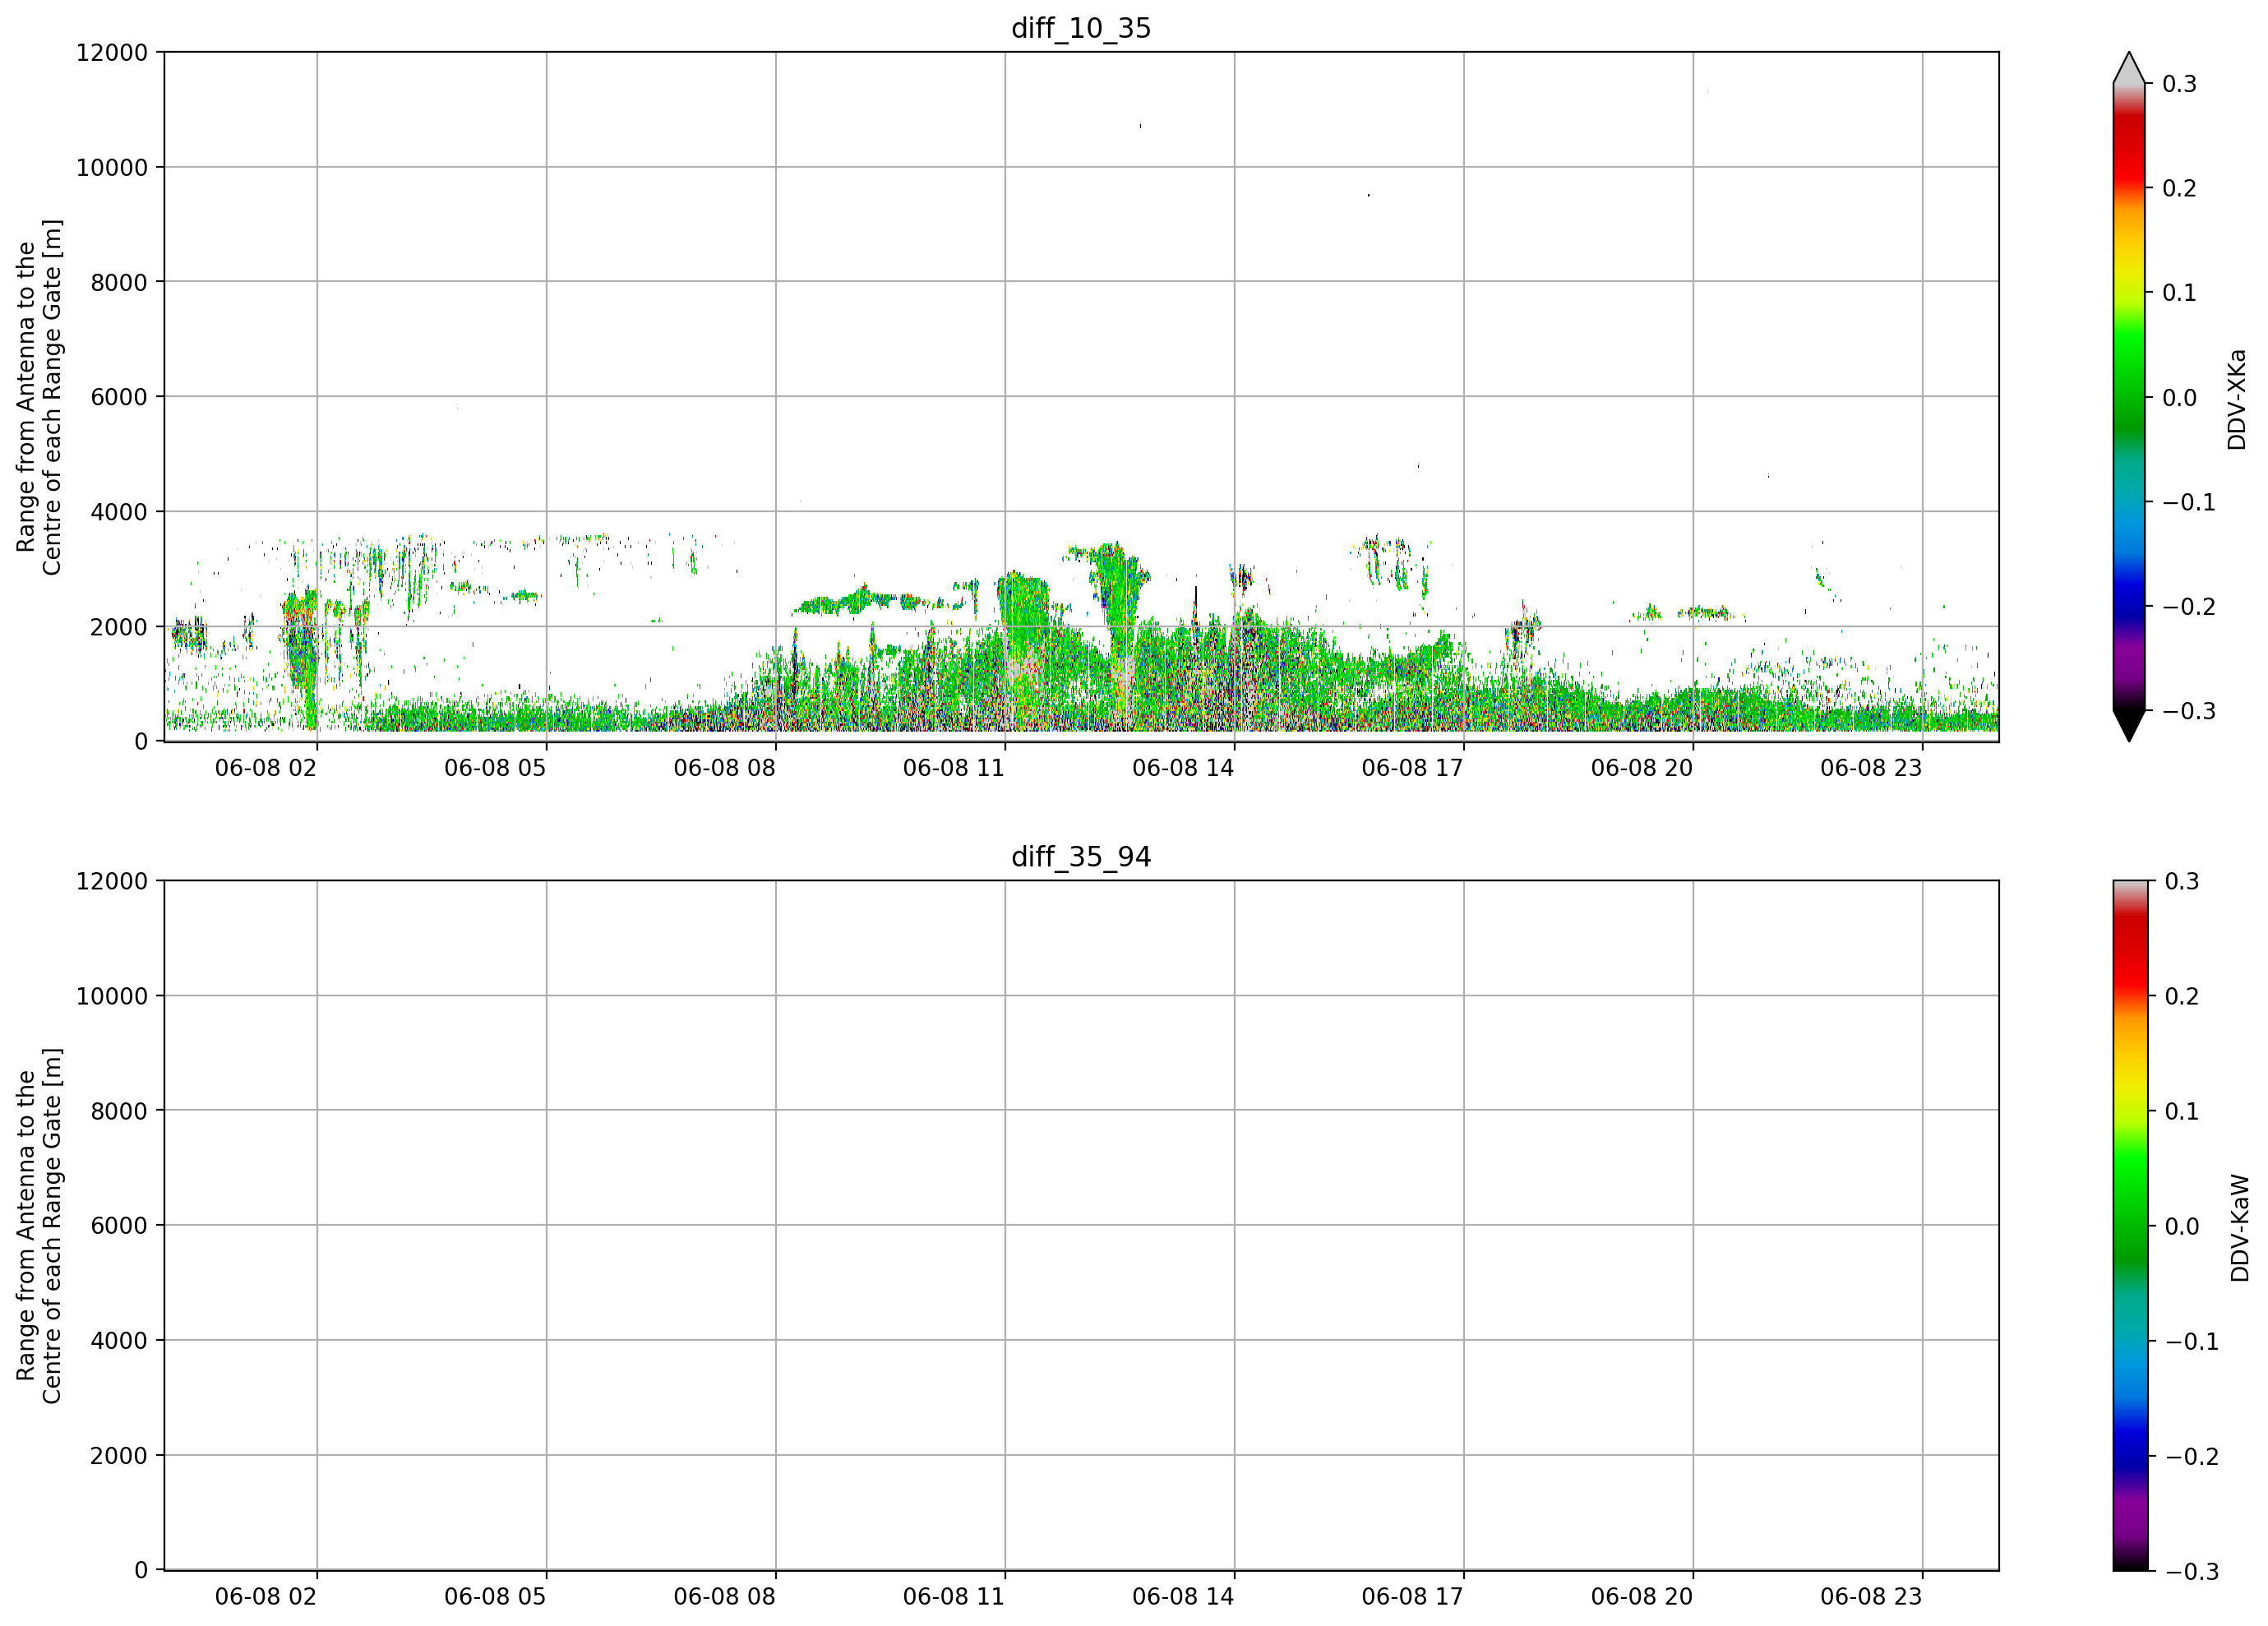Click the purple region of DDV-KaW colorbar
Image resolution: width=2268 pixels, height=1626 pixels.
click(2129, 1520)
